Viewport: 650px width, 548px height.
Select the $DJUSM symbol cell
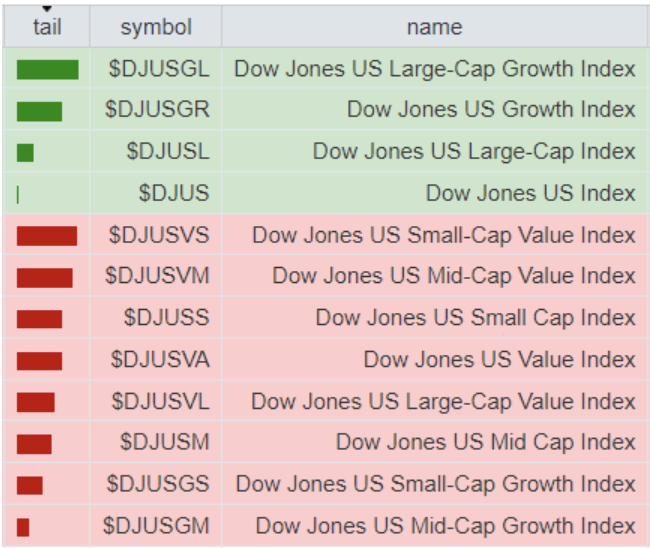pyautogui.click(x=164, y=442)
